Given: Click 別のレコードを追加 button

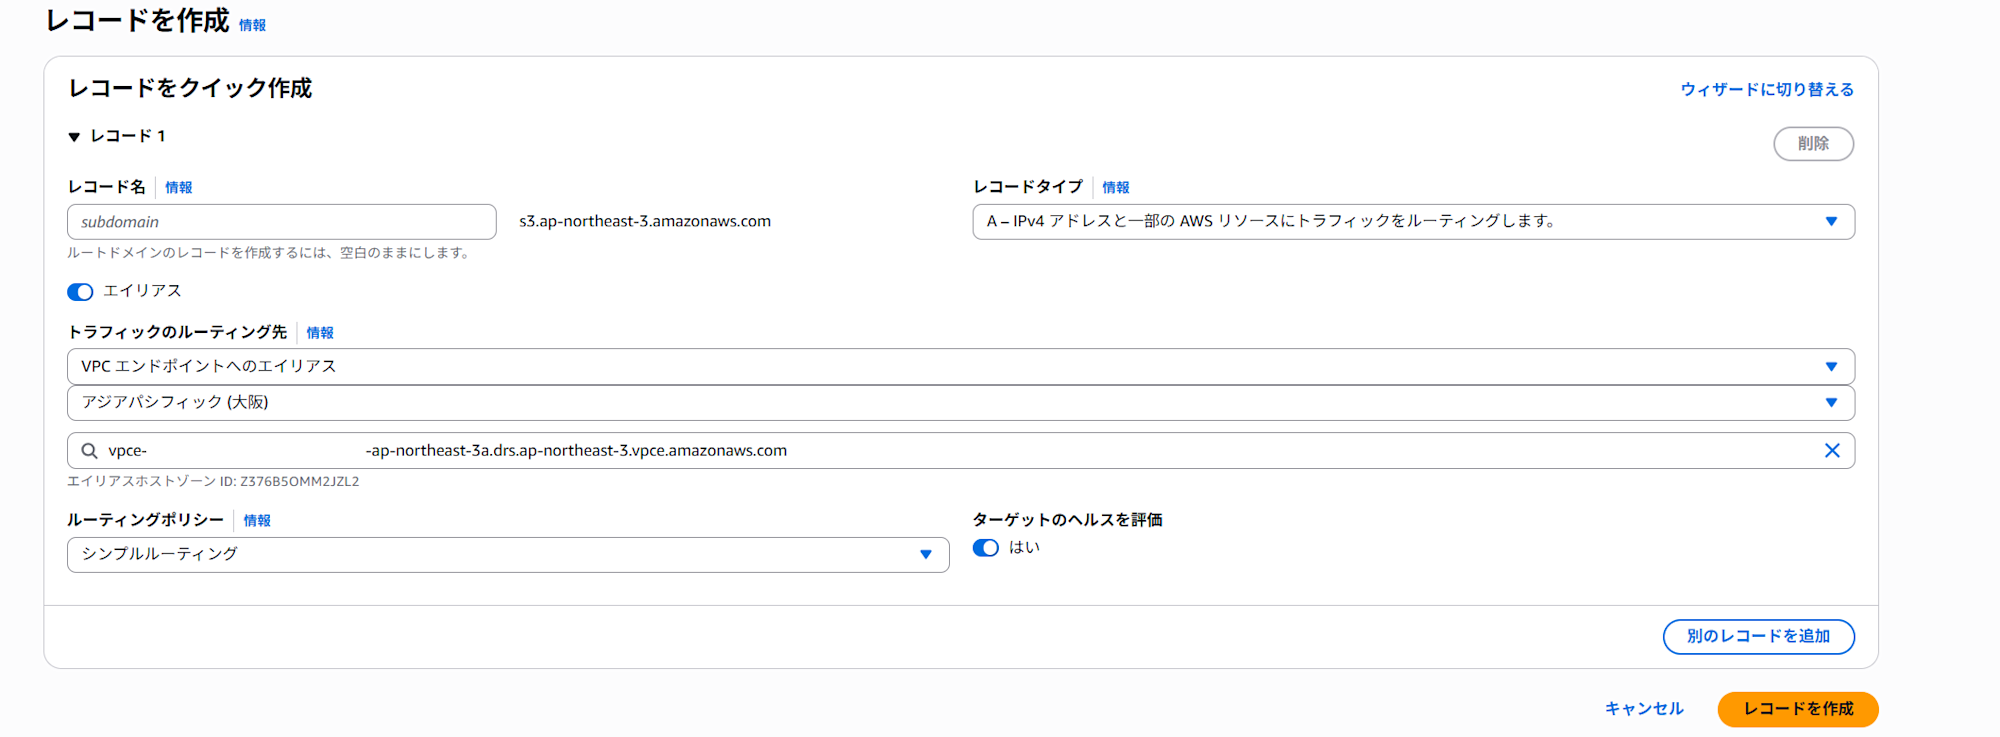Looking at the screenshot, I should tap(1758, 637).
